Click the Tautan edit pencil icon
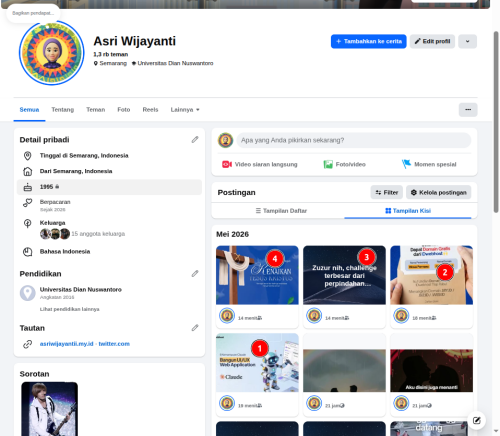500x436 pixels. click(x=195, y=328)
